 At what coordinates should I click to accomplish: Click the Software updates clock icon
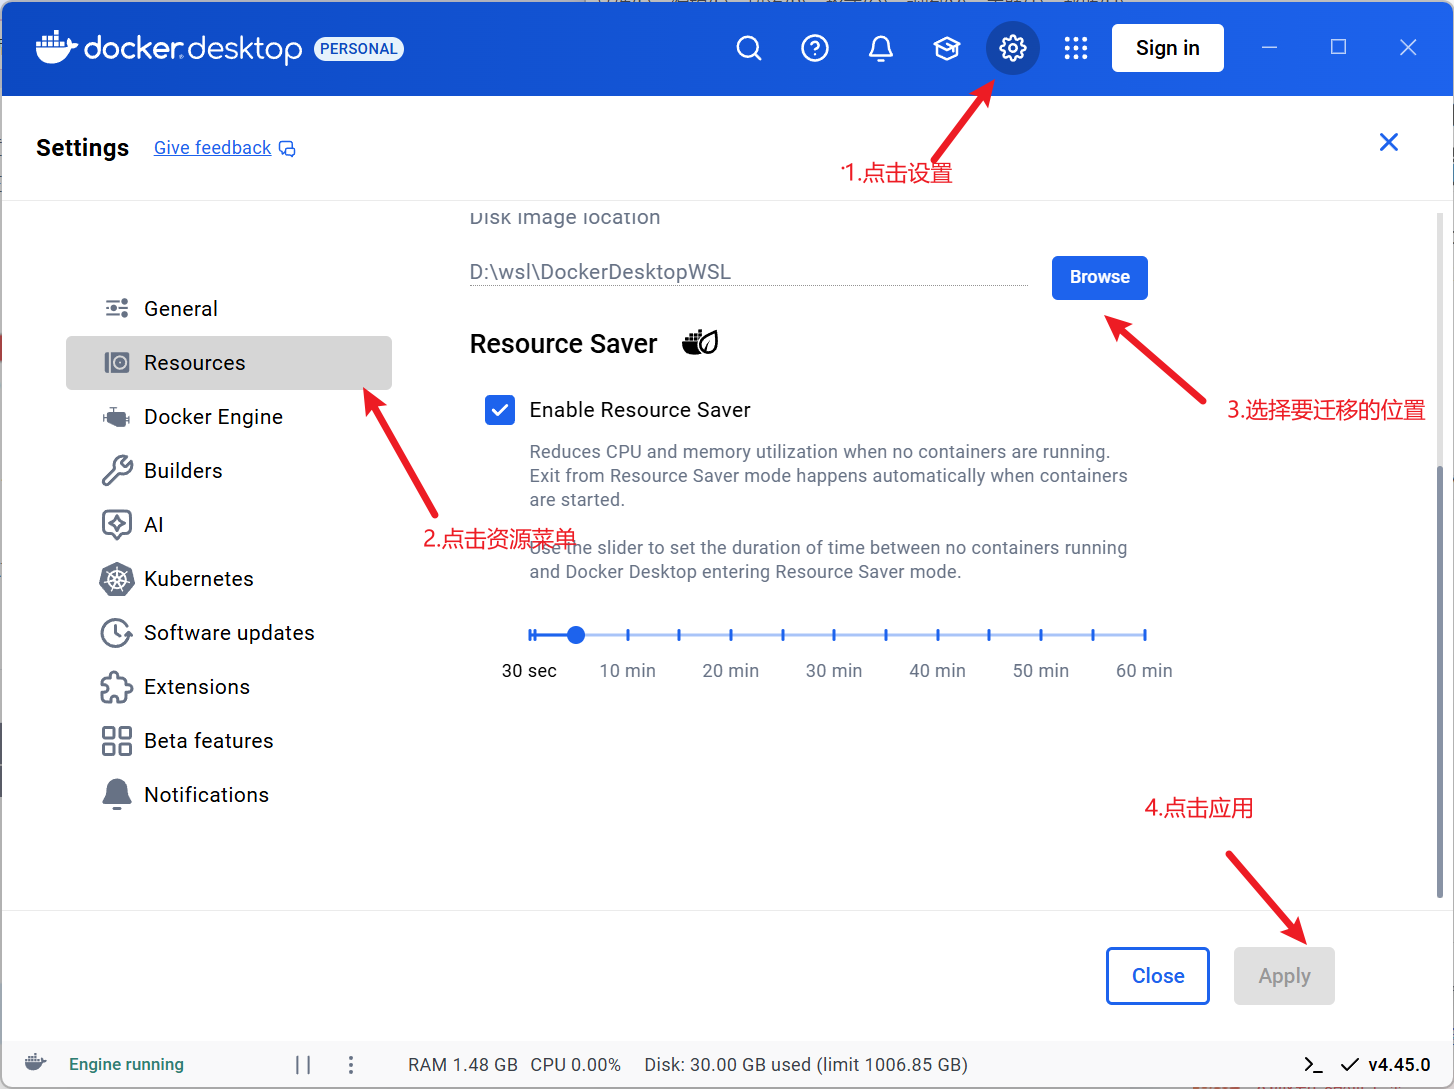[117, 633]
